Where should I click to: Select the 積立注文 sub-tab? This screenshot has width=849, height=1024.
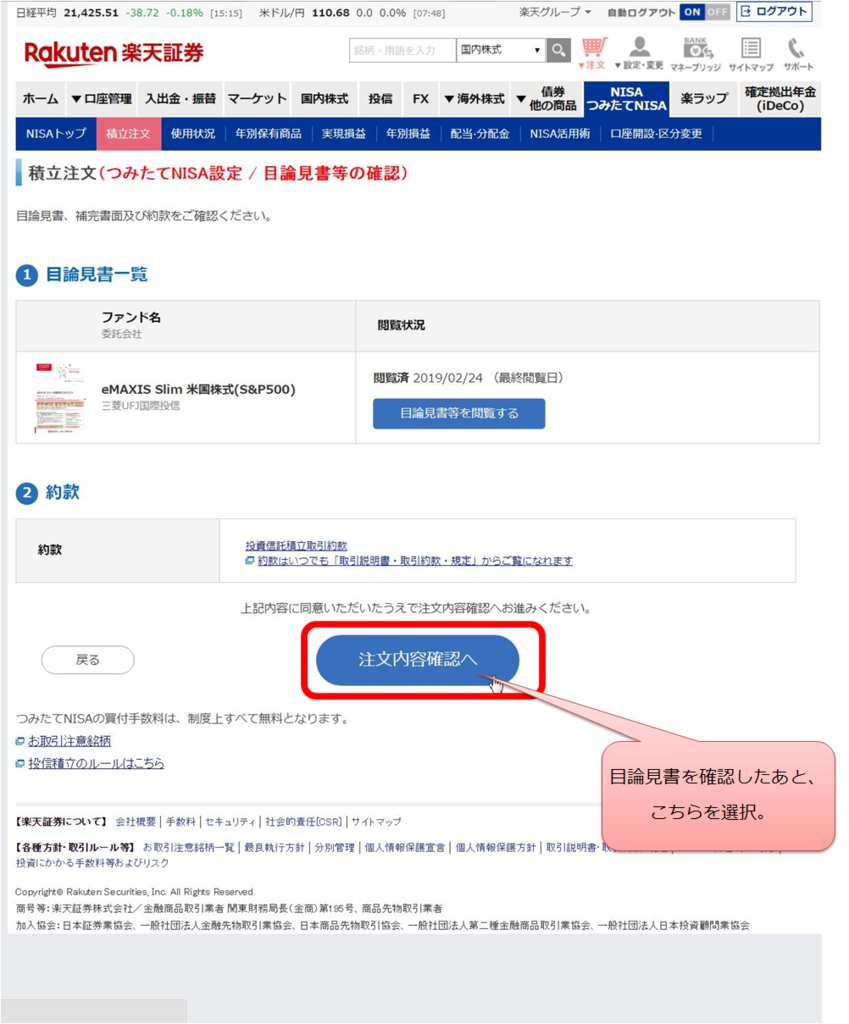coord(128,134)
